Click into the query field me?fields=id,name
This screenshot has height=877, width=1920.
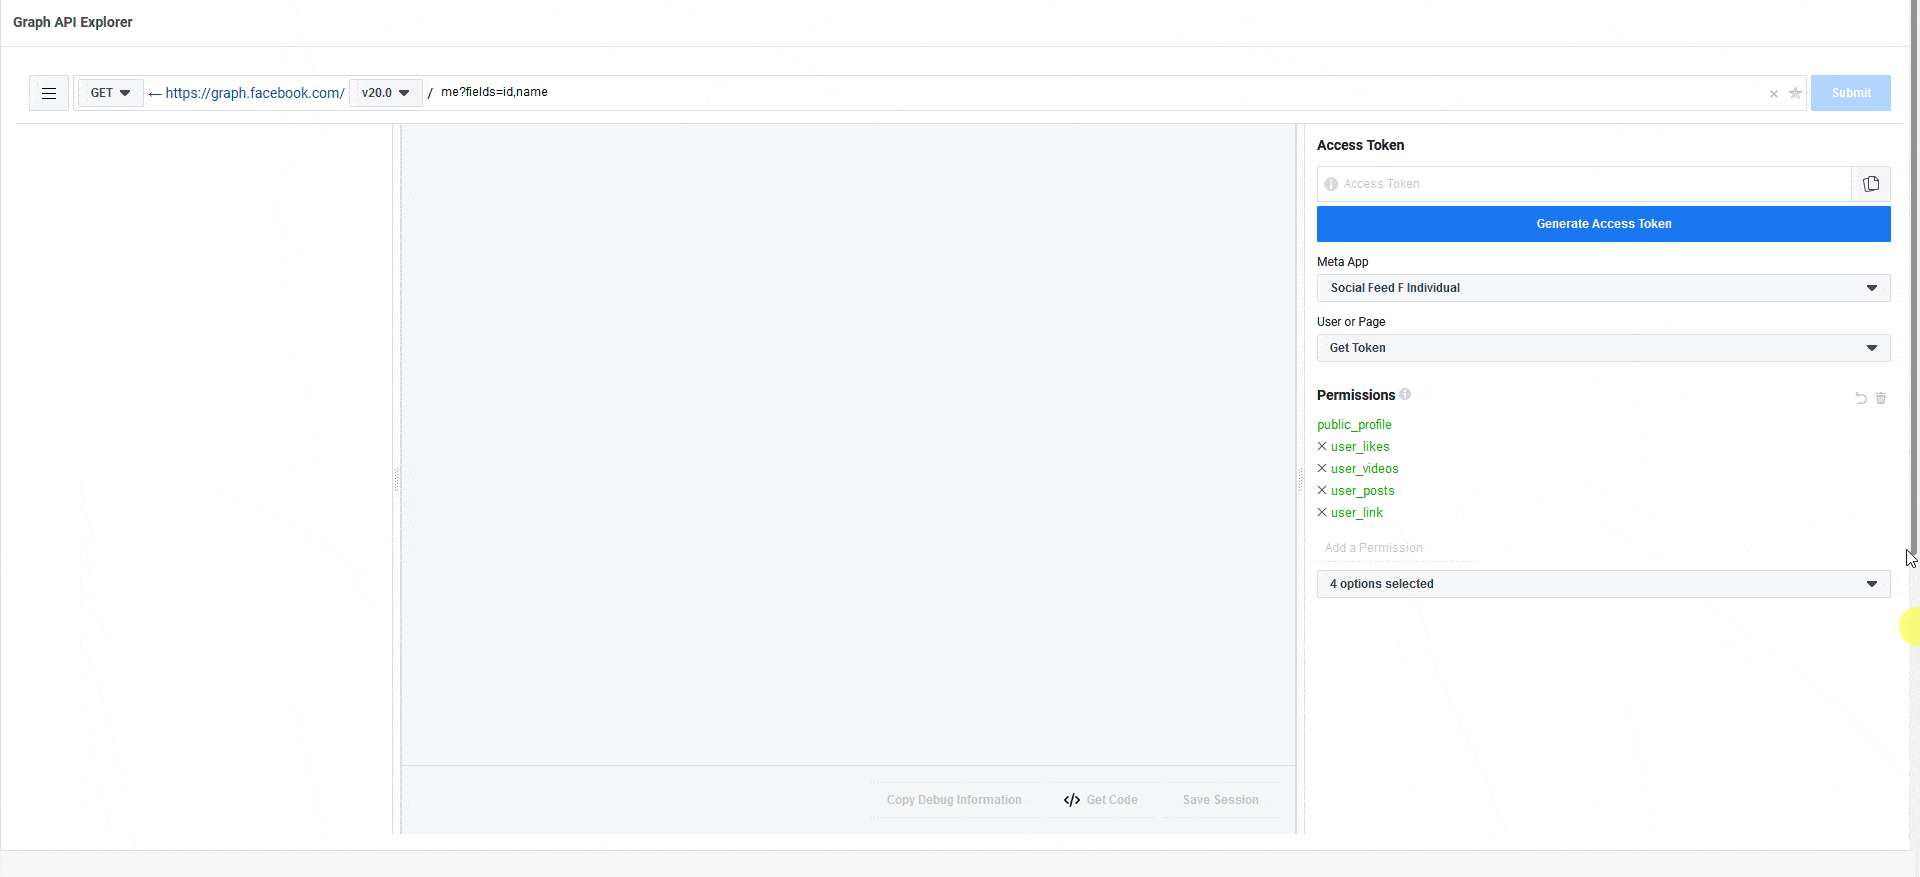pyautogui.click(x=1100, y=92)
